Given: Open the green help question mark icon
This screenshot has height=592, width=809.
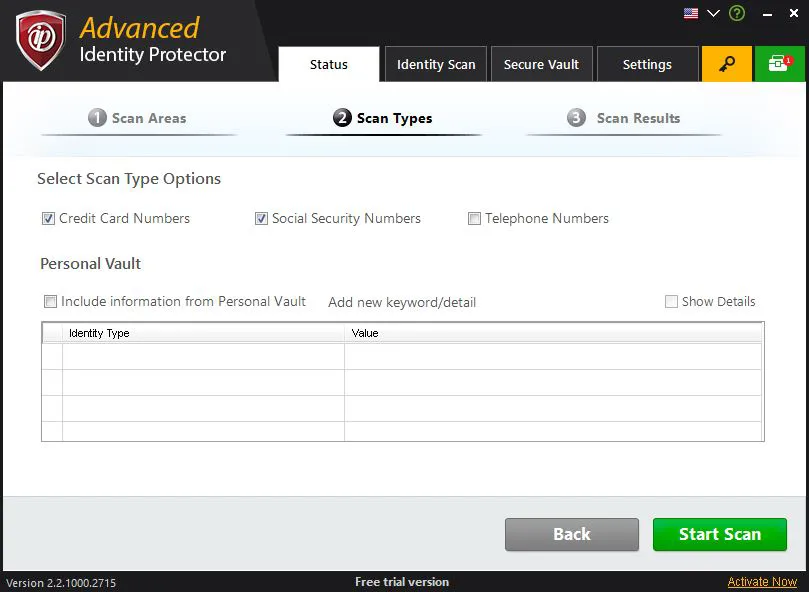Looking at the screenshot, I should [x=737, y=13].
